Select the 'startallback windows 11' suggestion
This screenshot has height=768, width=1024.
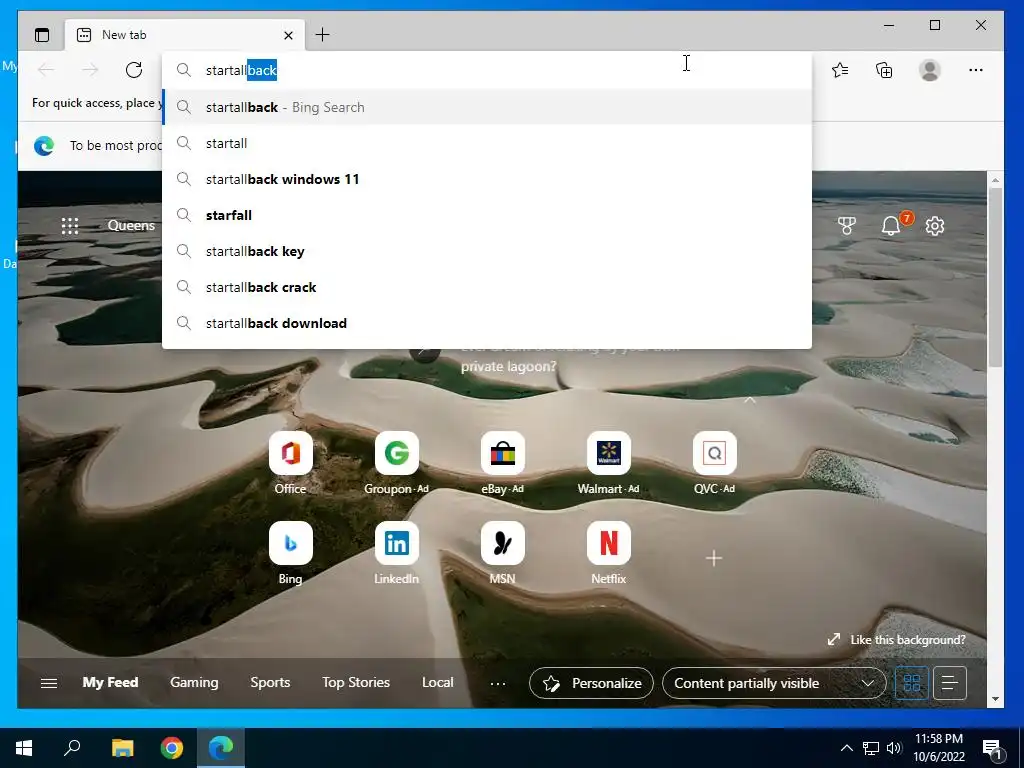click(487, 179)
